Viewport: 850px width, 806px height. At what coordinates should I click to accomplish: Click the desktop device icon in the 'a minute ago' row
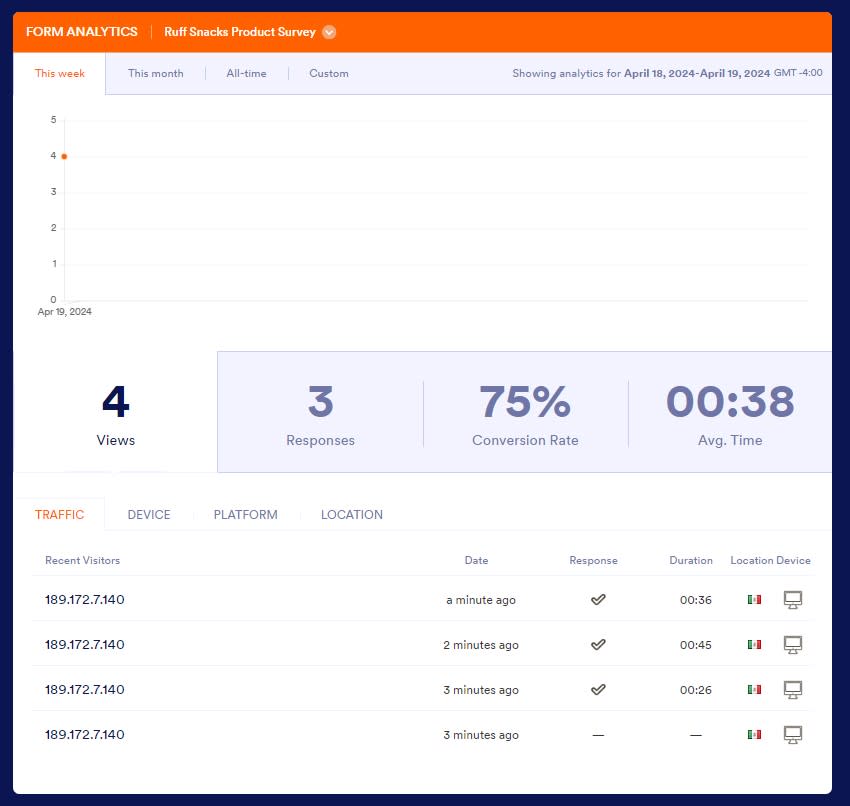pyautogui.click(x=793, y=599)
